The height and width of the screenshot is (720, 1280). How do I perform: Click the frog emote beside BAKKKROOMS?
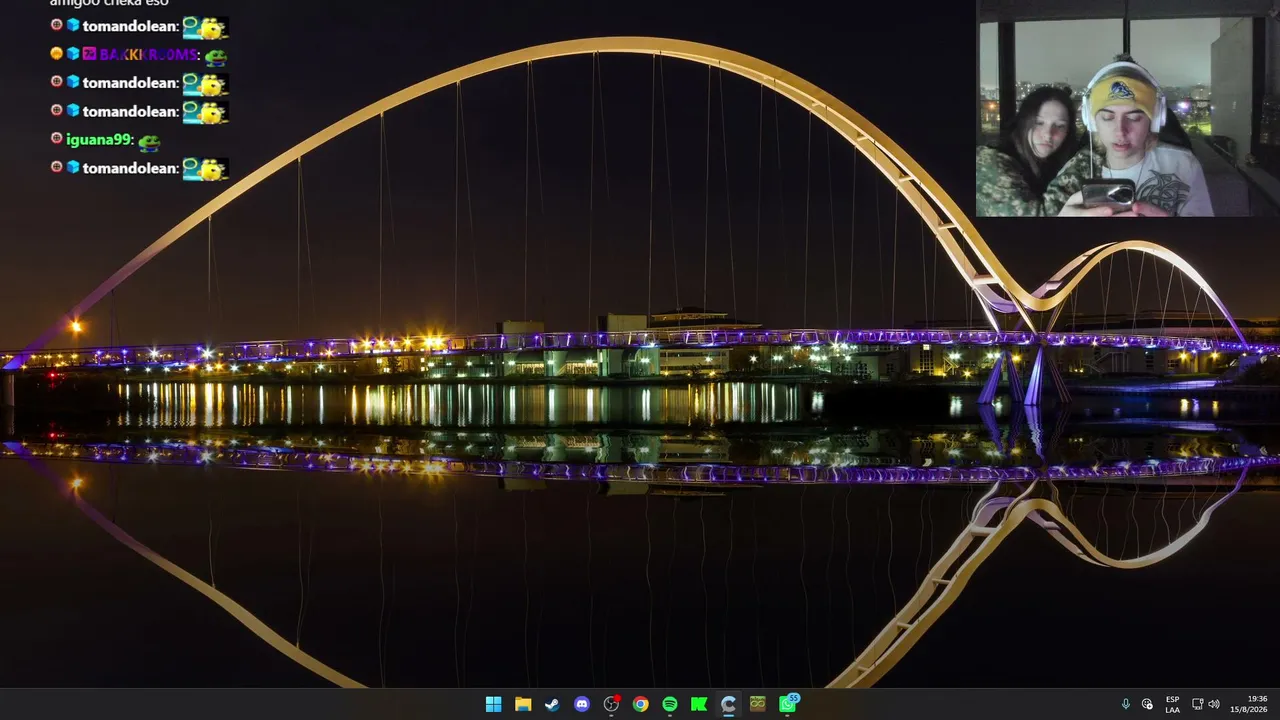point(215,56)
